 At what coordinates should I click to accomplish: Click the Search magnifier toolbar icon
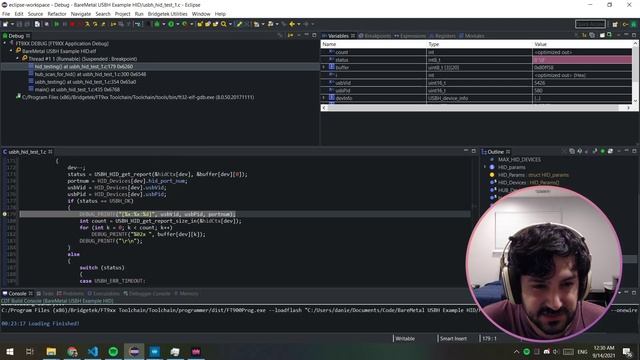point(224,24)
